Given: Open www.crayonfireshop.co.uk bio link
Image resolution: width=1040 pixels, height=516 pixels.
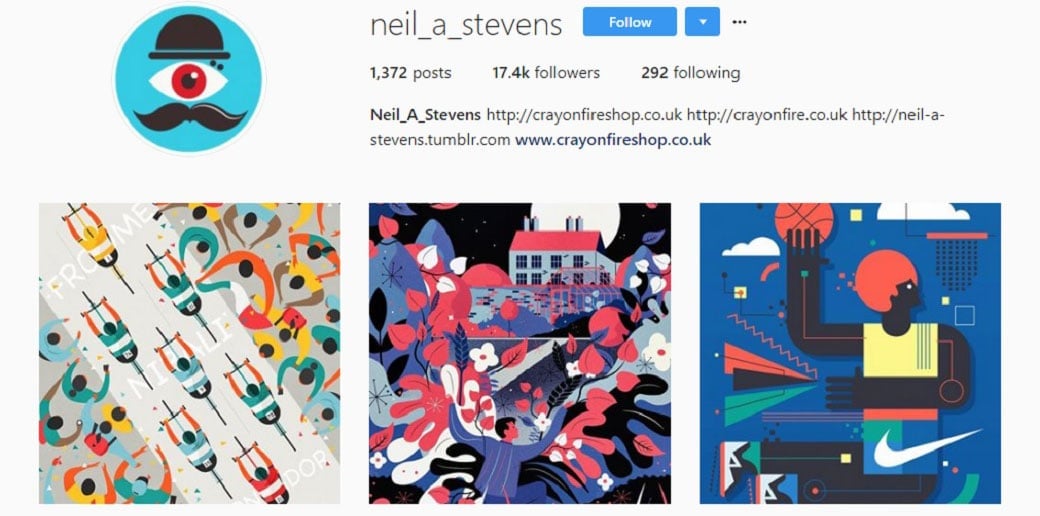Looking at the screenshot, I should point(613,140).
